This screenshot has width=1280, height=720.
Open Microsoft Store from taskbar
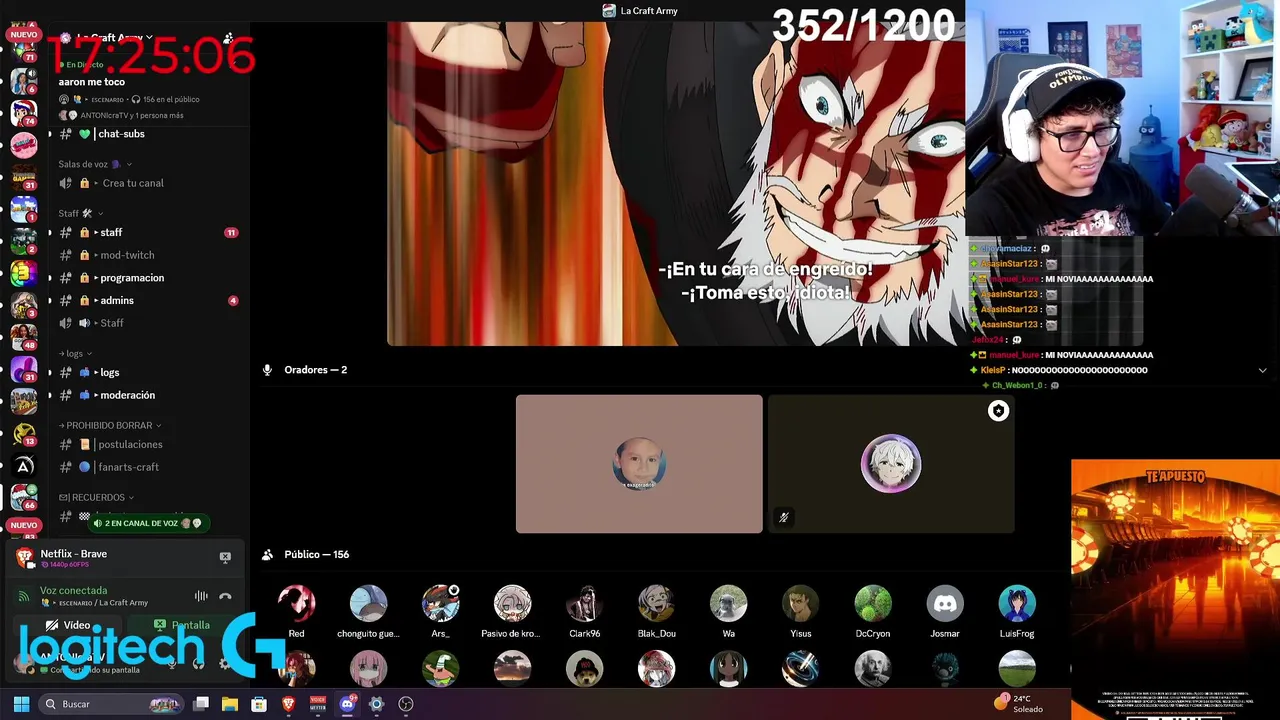(x=259, y=704)
